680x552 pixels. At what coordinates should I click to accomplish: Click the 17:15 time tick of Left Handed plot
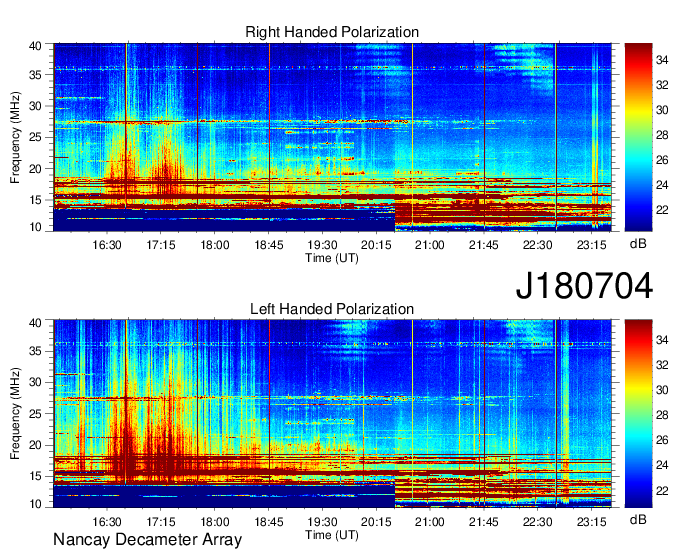click(160, 522)
